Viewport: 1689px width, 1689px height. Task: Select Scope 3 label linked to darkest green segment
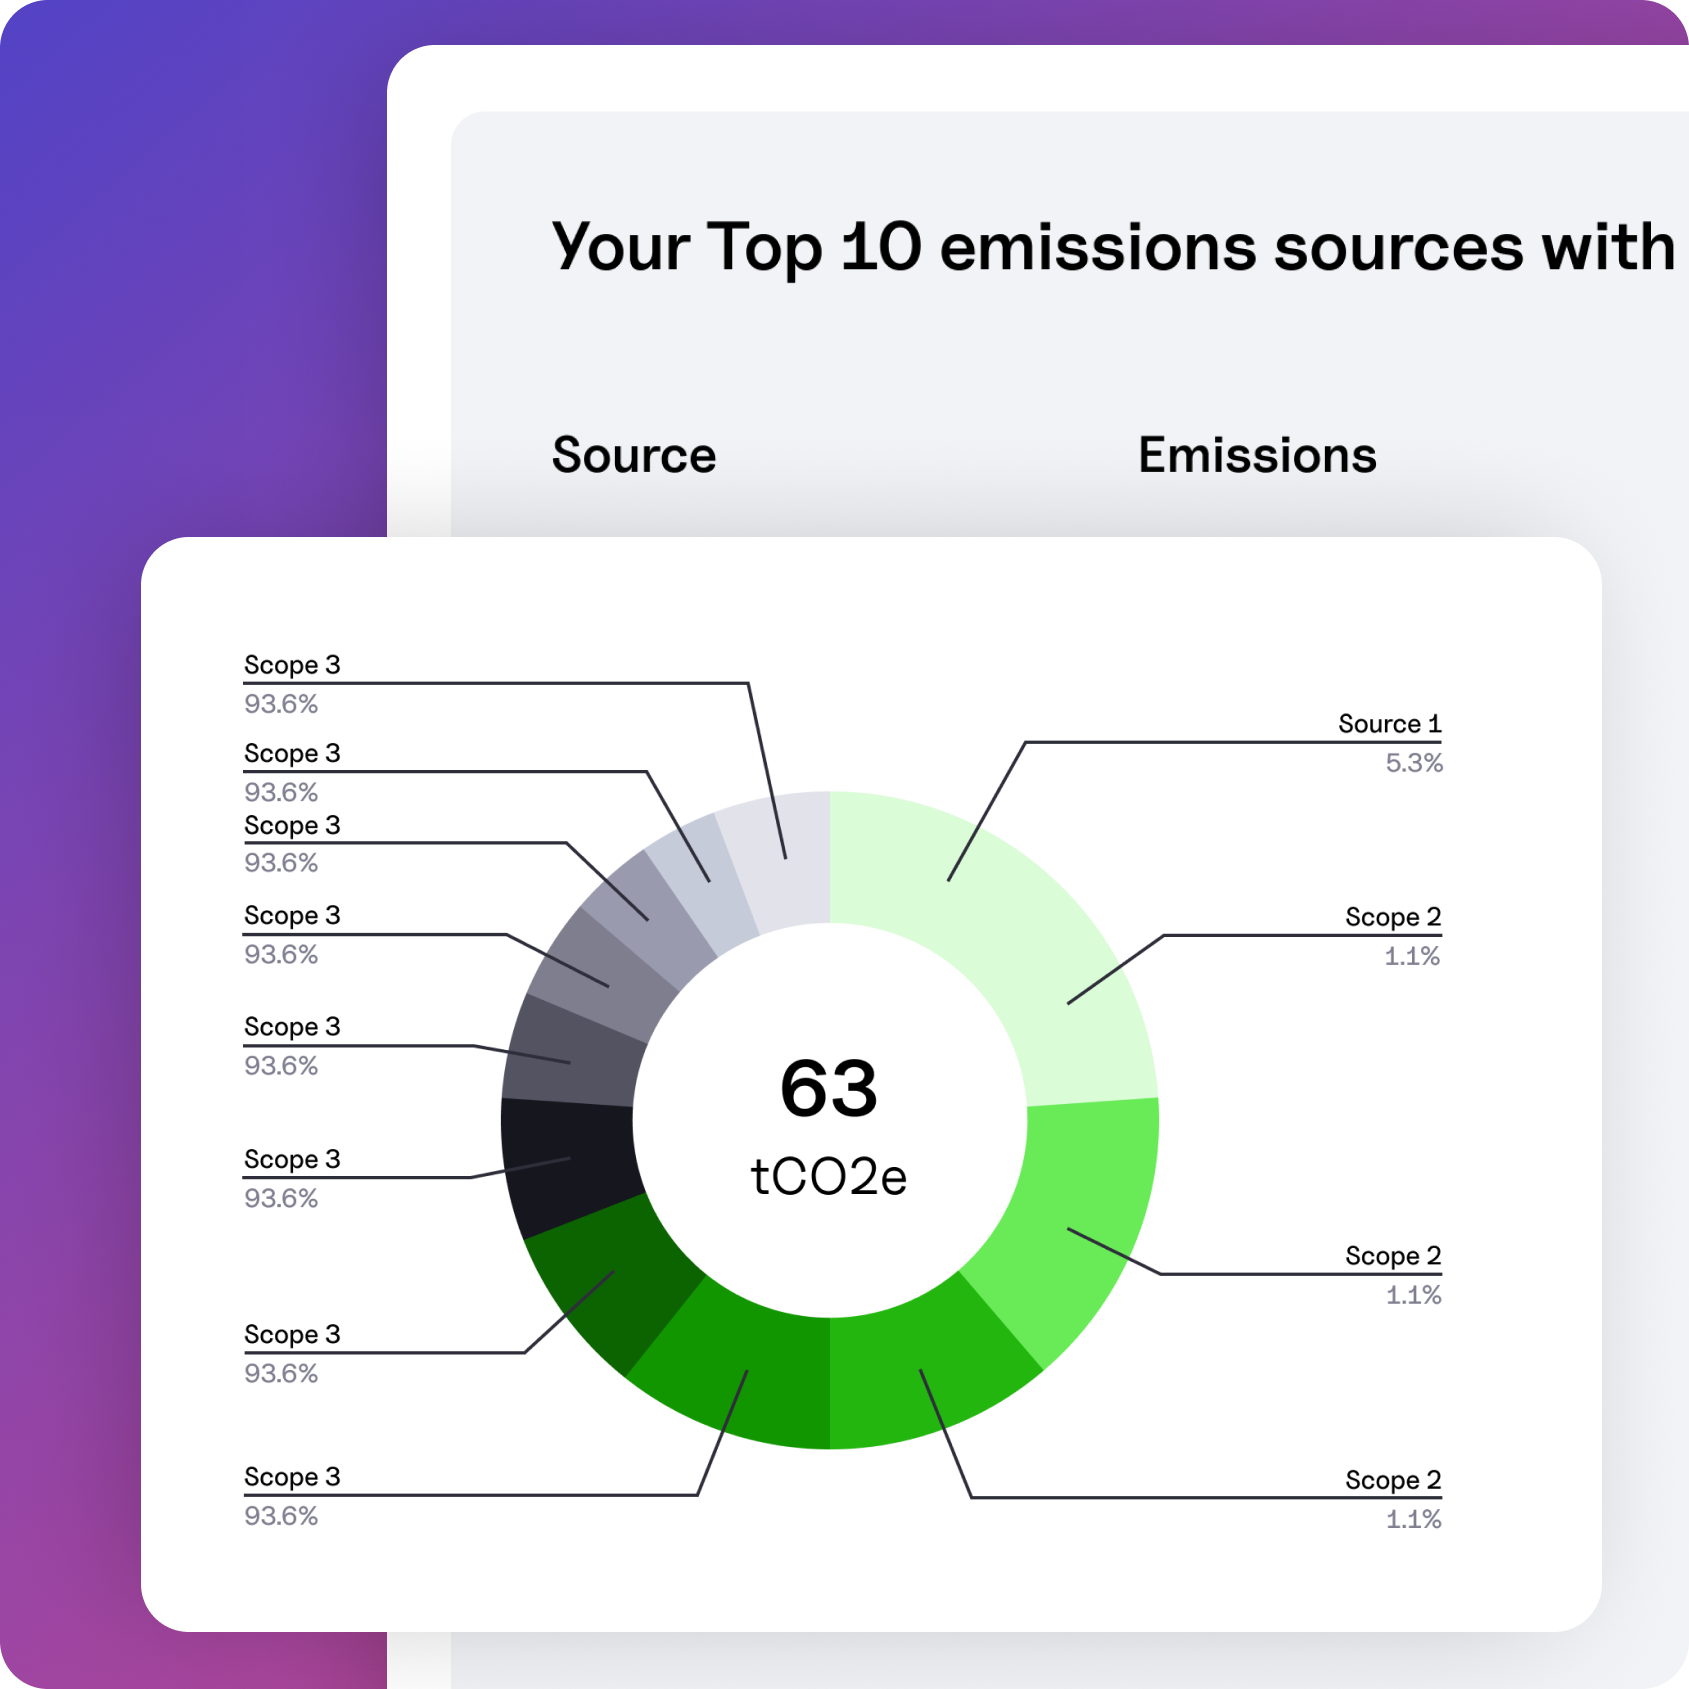point(292,1334)
